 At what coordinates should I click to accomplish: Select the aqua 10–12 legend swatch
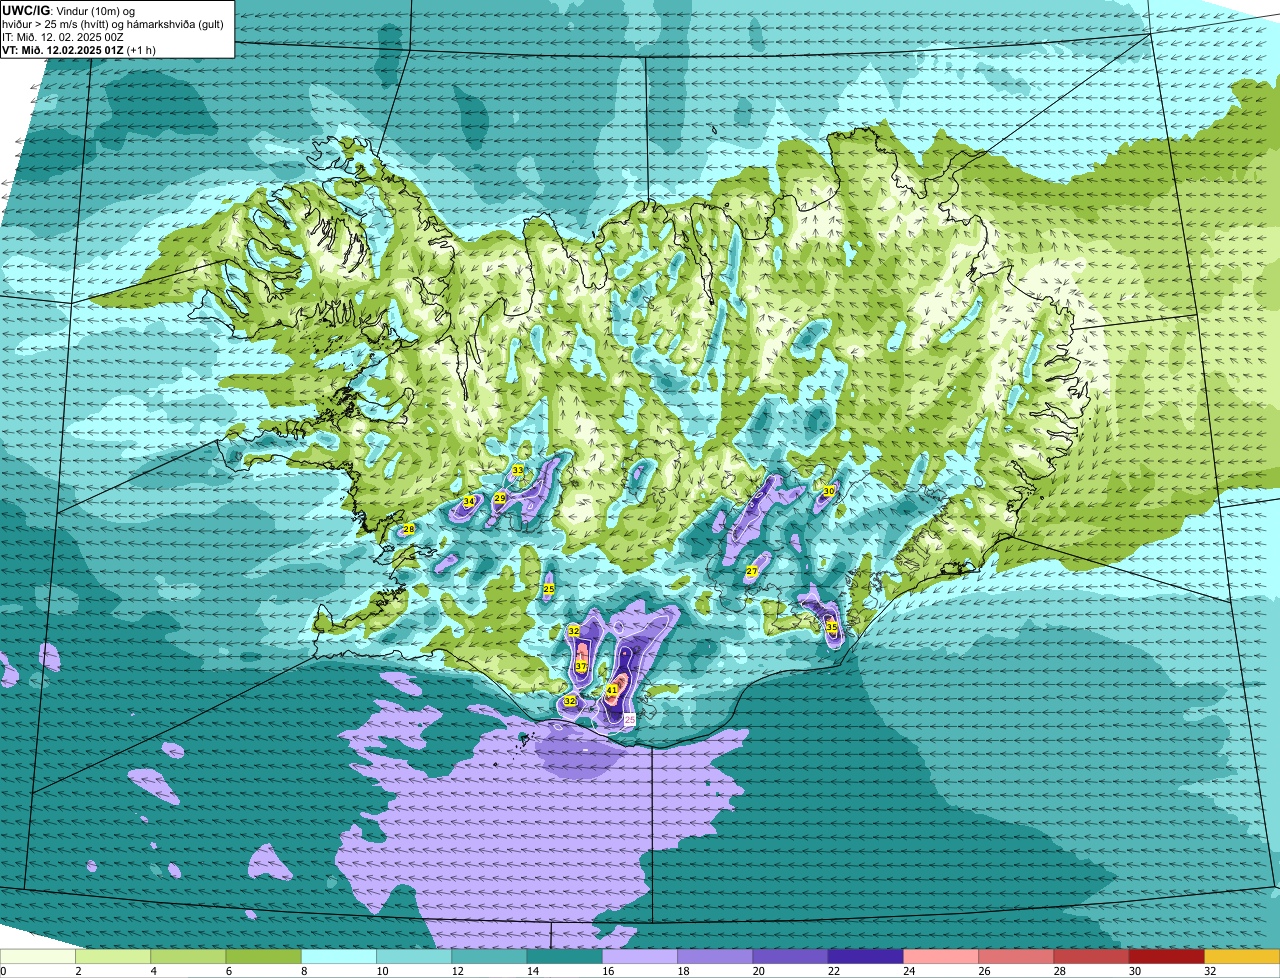414,957
